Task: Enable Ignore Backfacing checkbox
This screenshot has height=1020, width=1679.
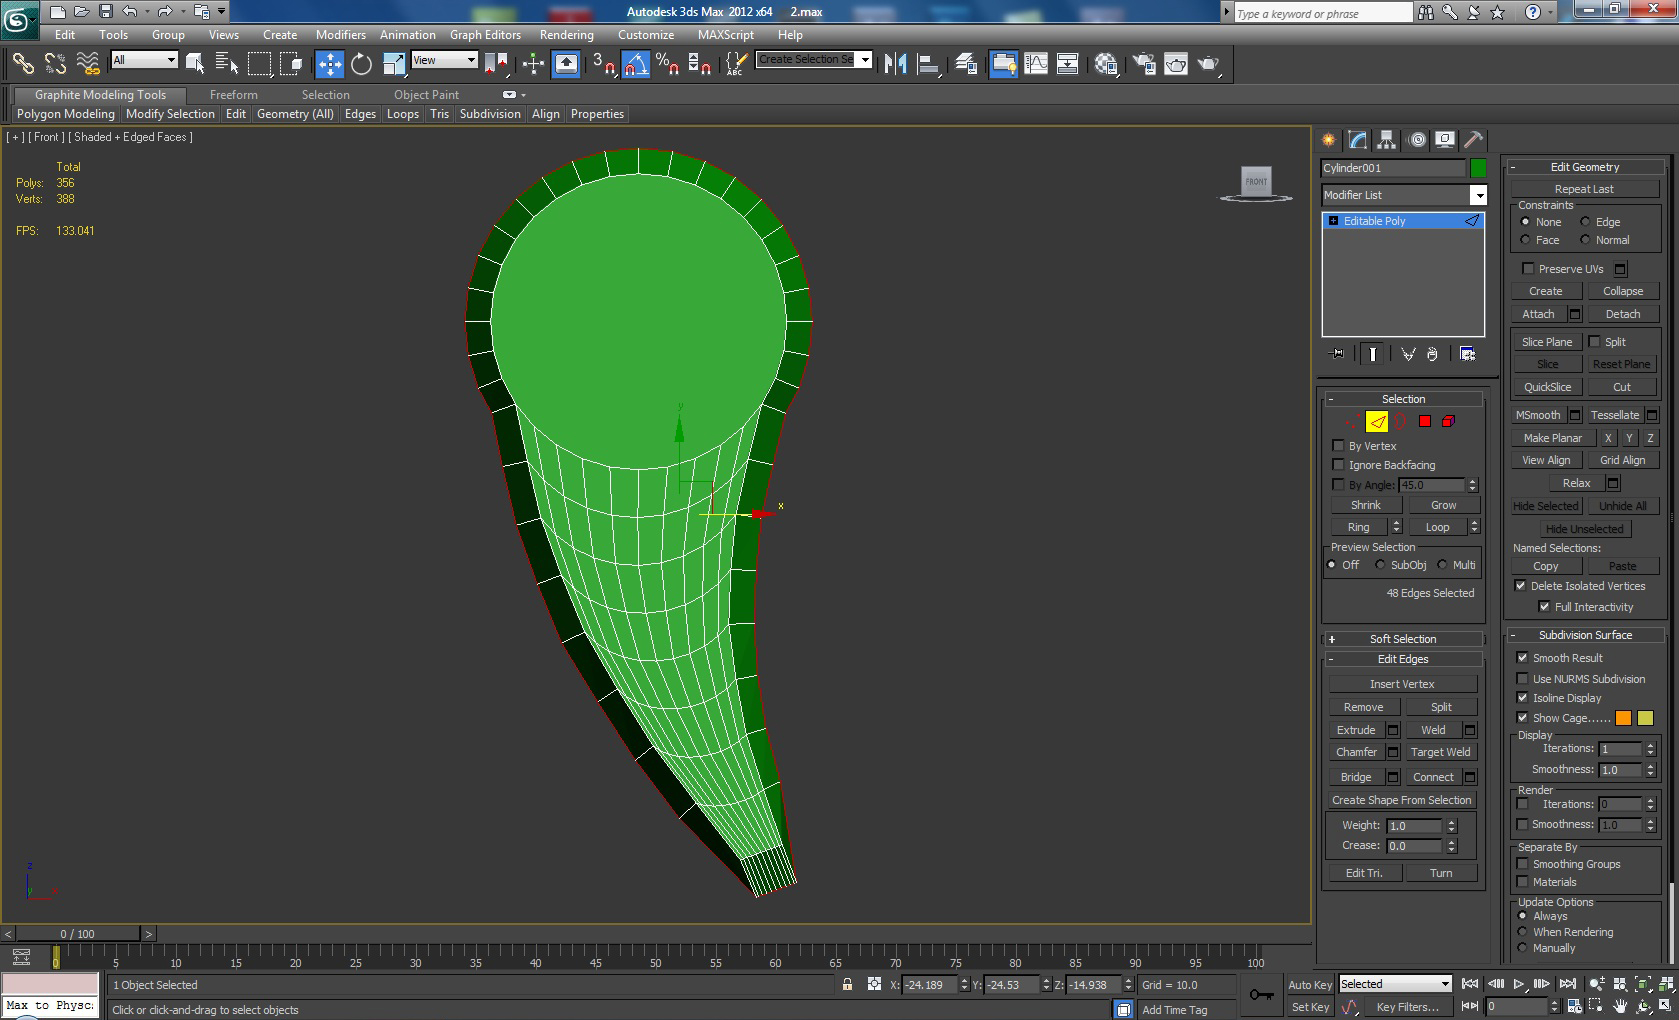Action: pos(1338,465)
